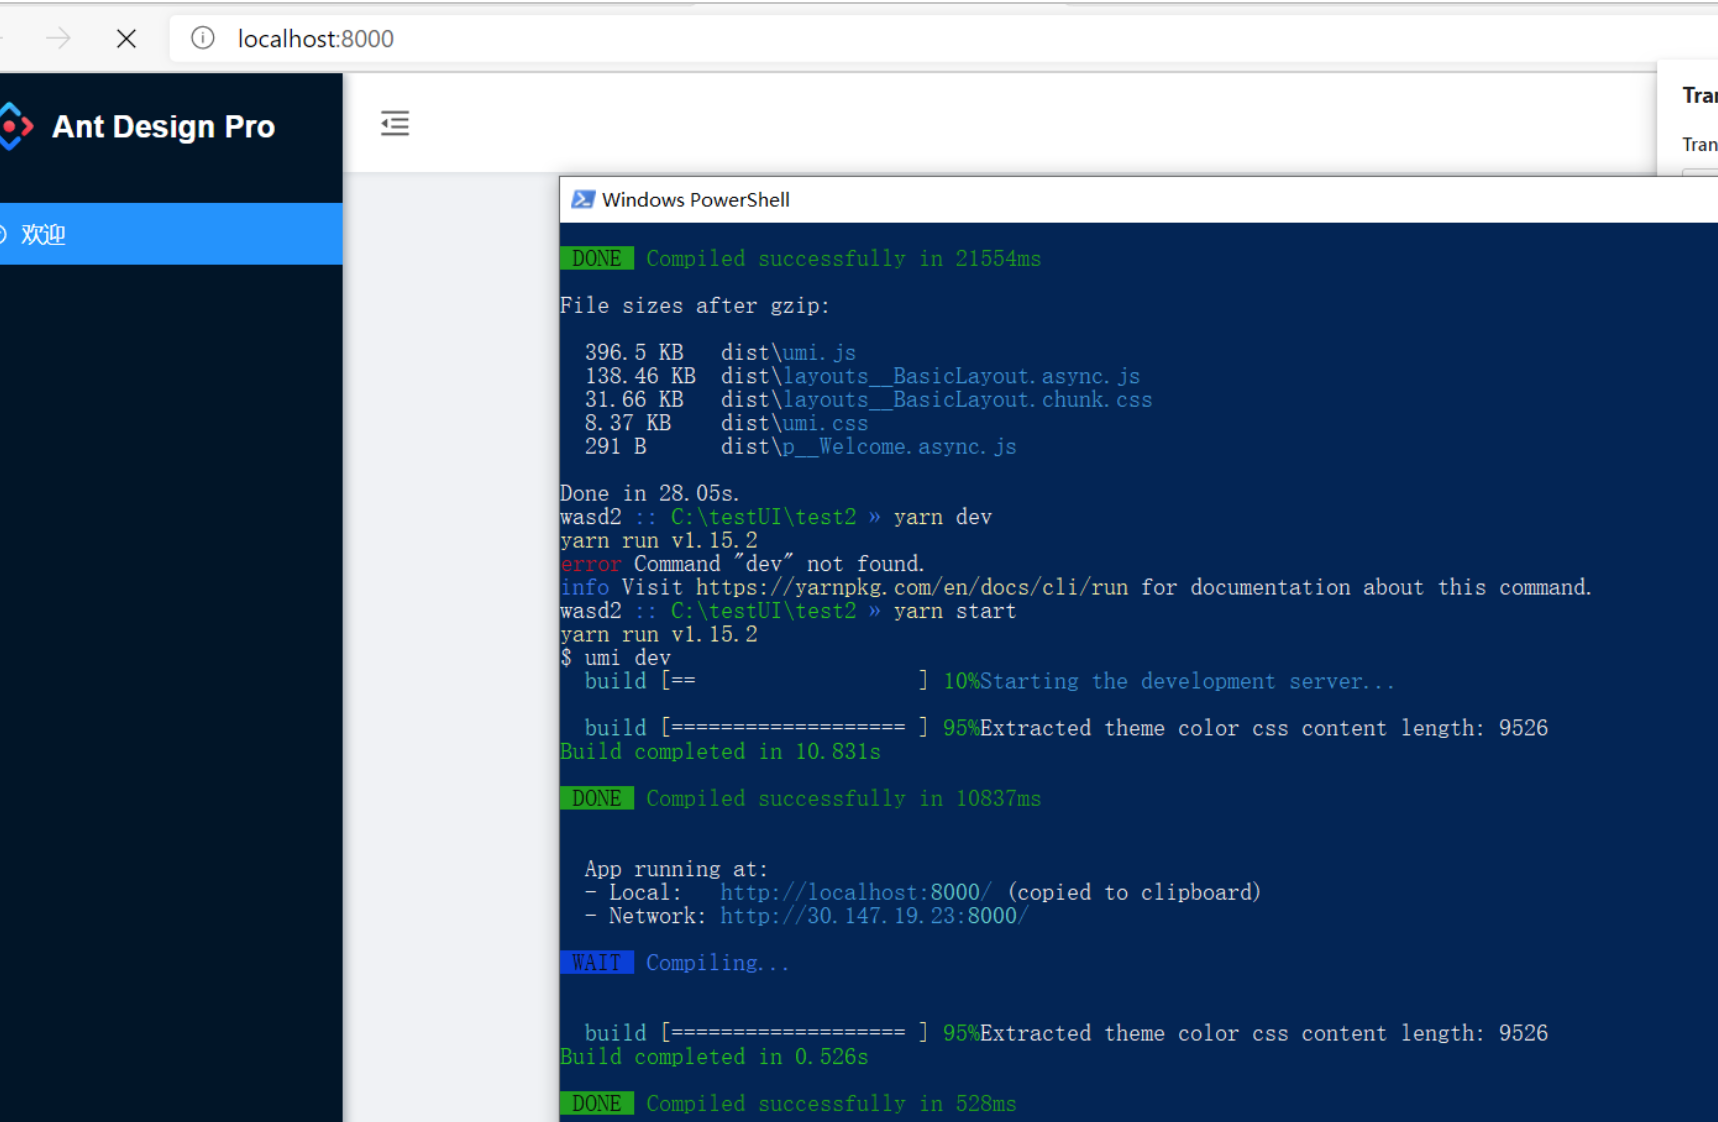Open the Ant Design Pro title link
This screenshot has width=1718, height=1122.
coord(163,127)
